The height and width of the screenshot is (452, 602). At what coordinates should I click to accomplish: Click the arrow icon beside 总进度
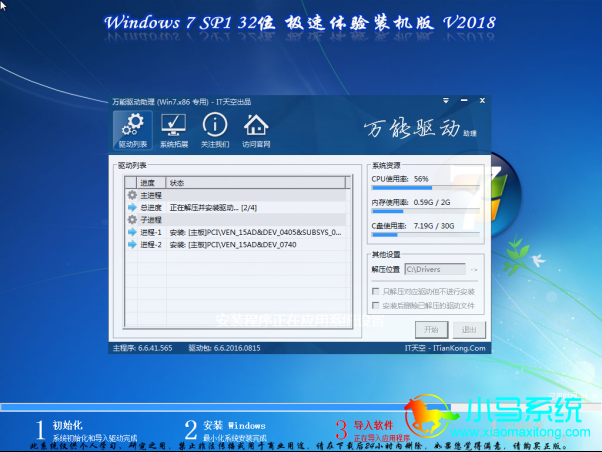(x=132, y=207)
